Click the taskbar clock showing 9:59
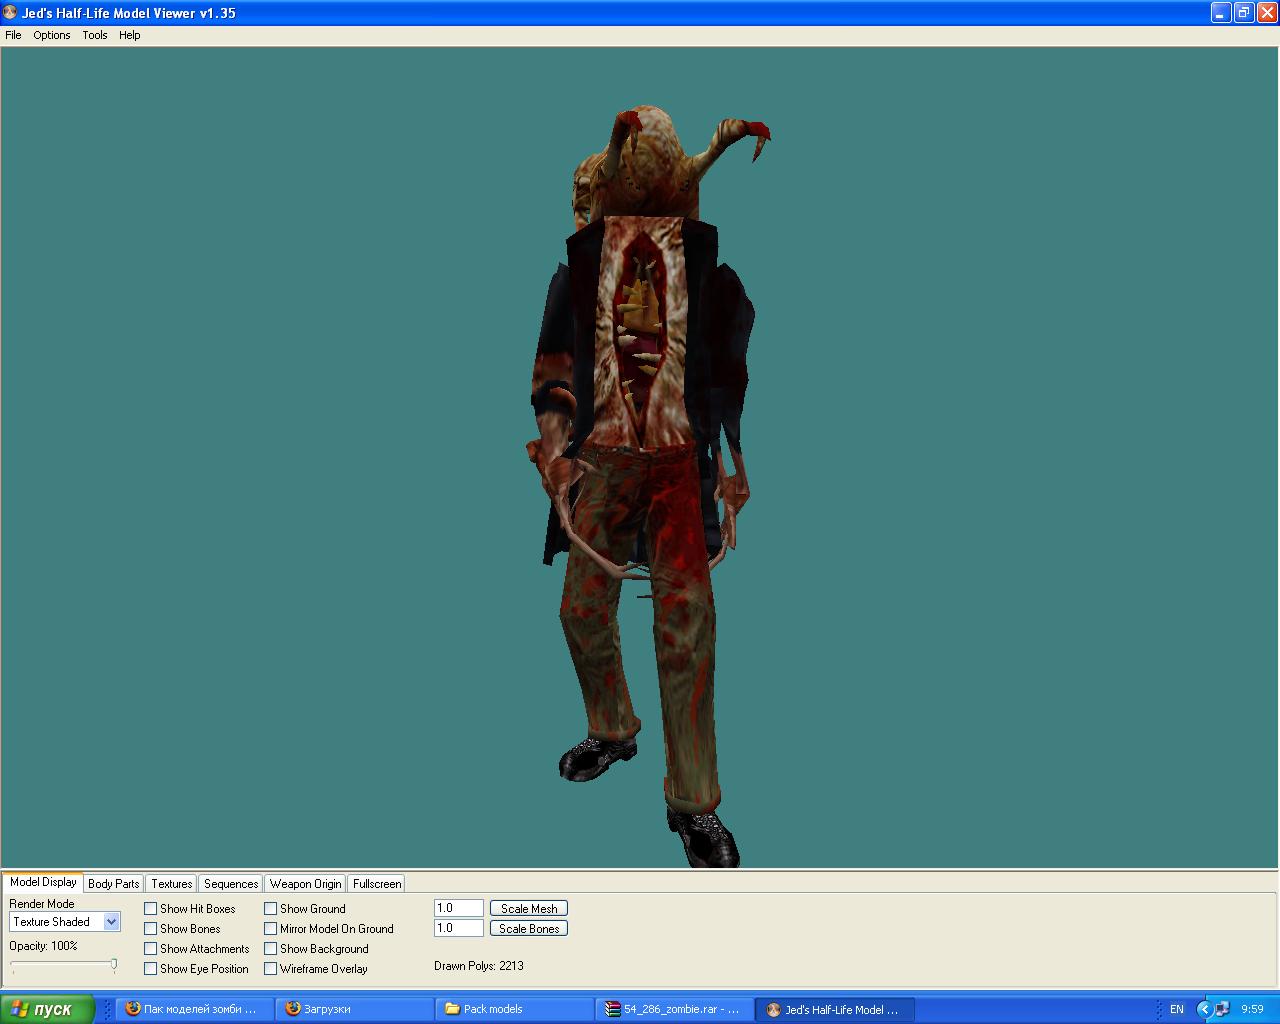 click(x=1252, y=1009)
